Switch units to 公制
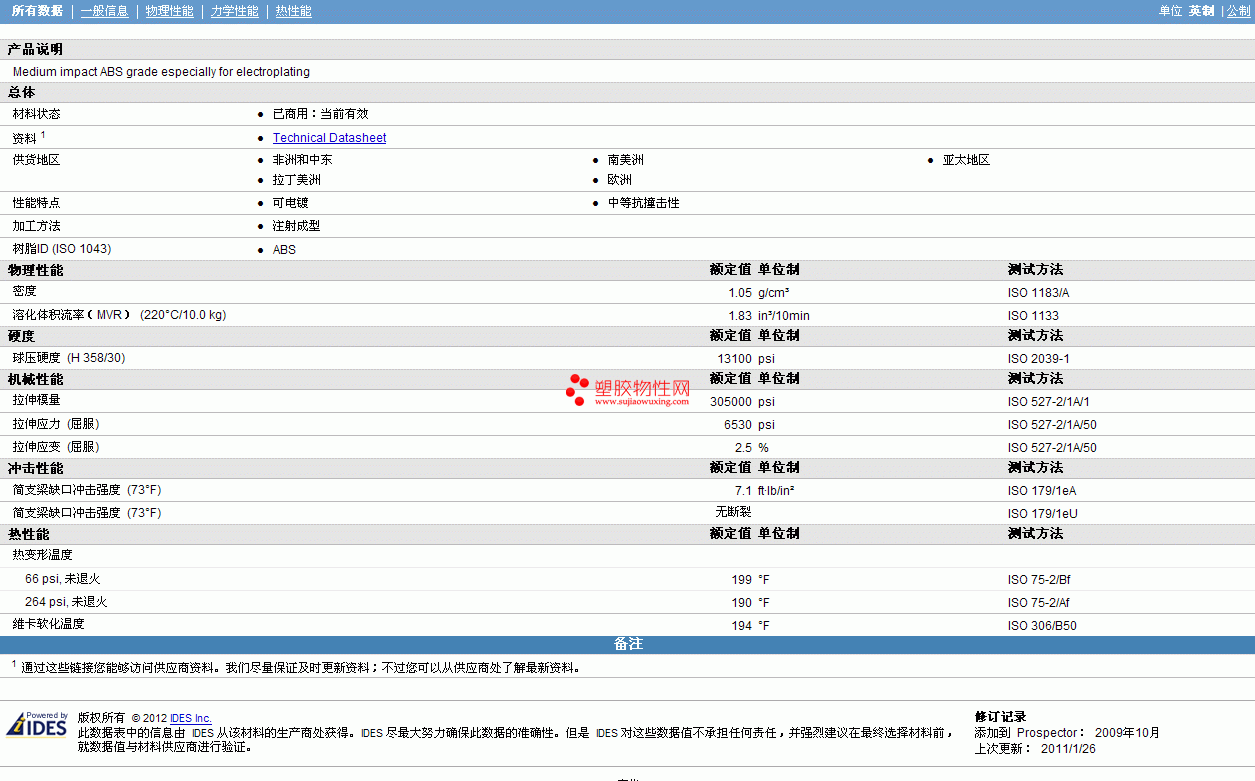Viewport: 1255px width, 781px height. pyautogui.click(x=1238, y=11)
